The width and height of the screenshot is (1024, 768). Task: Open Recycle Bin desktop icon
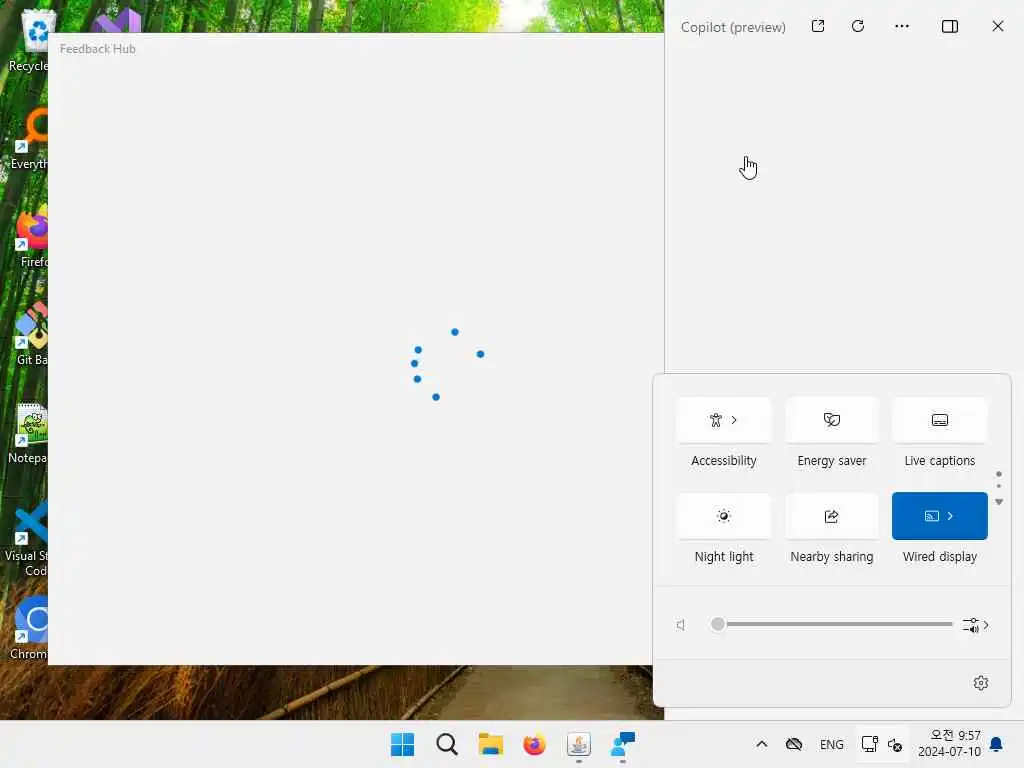[29, 40]
